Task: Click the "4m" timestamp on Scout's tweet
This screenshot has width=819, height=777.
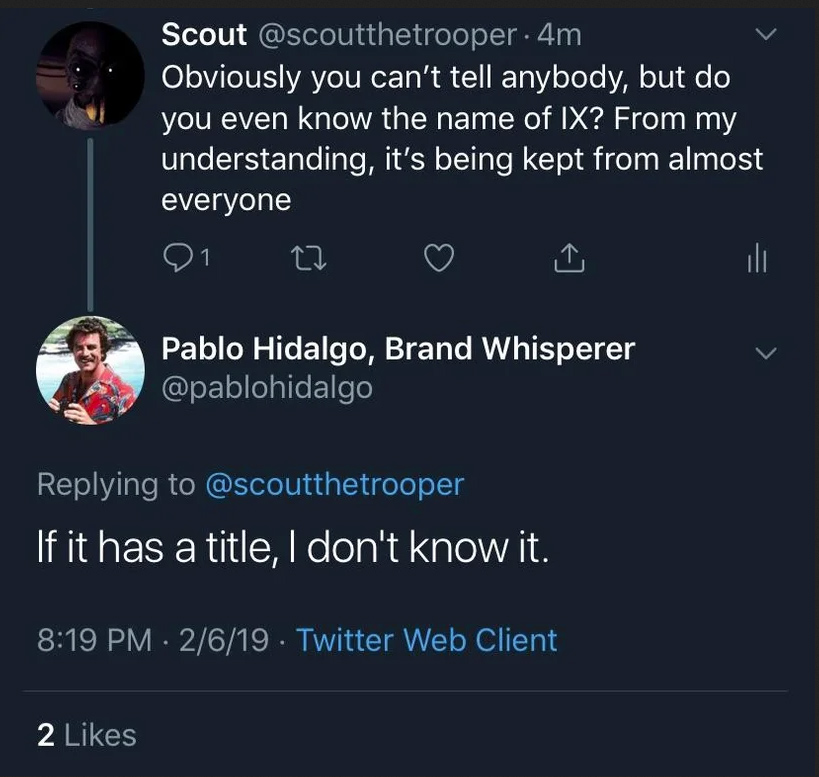Action: click(x=559, y=35)
